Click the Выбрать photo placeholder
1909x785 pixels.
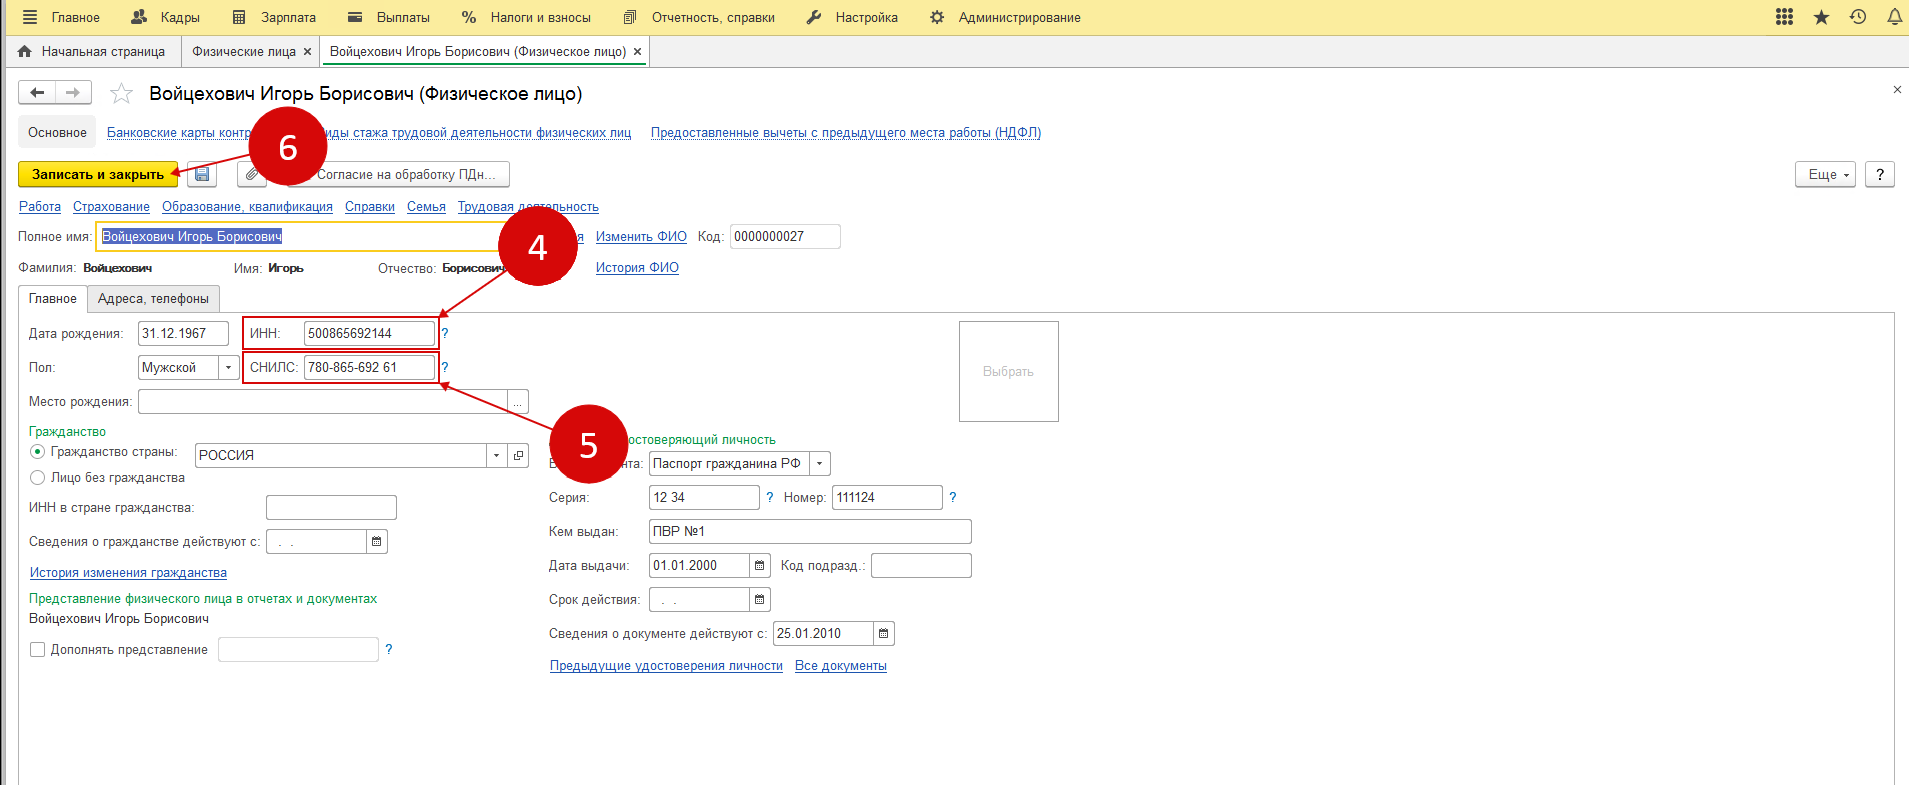tap(1008, 371)
